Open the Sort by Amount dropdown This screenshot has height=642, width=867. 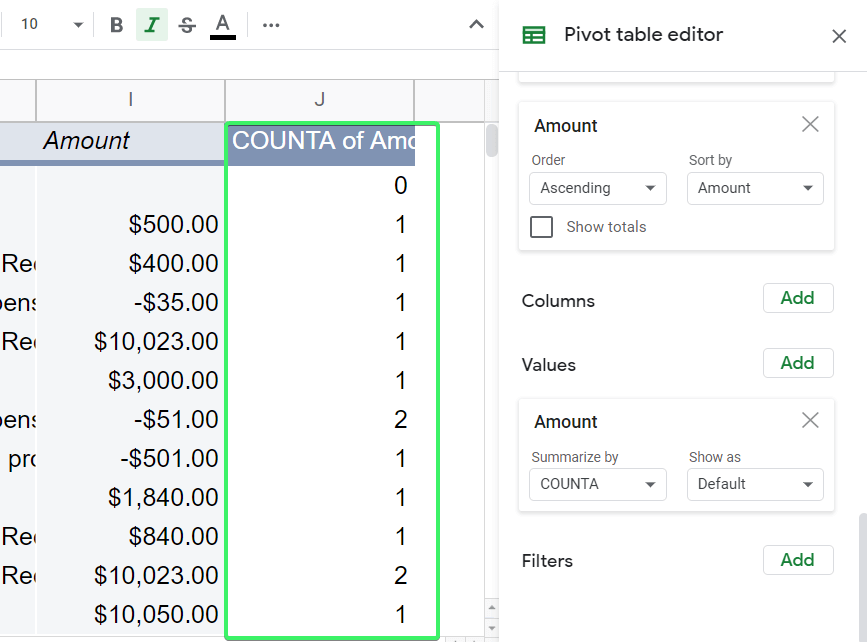point(755,189)
